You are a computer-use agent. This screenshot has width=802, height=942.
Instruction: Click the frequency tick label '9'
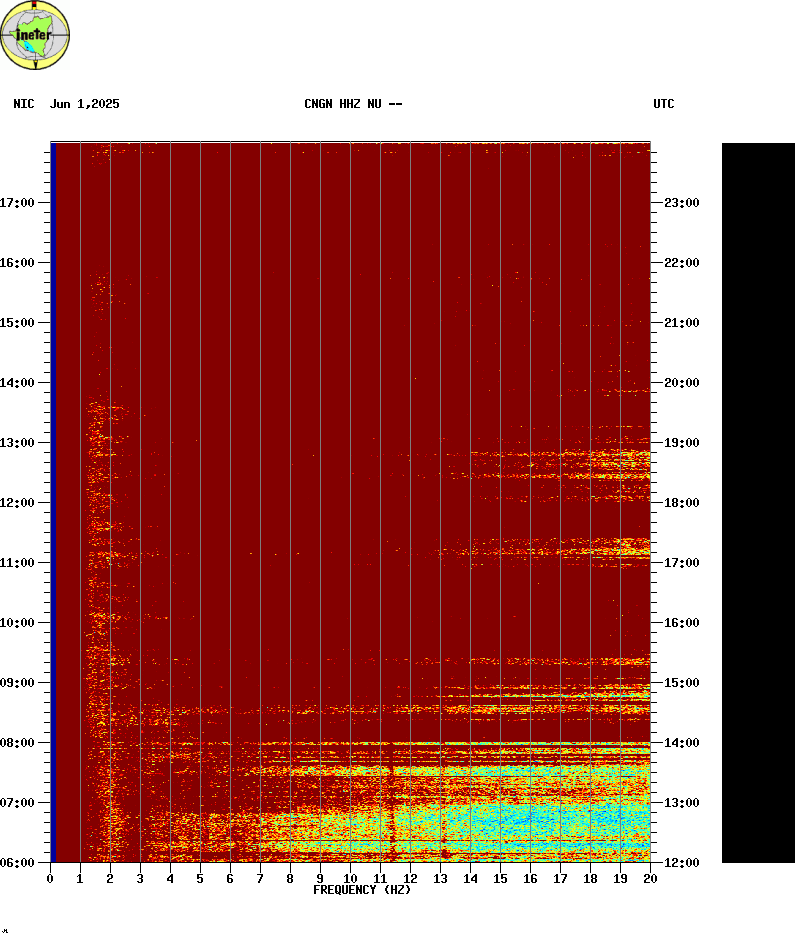(x=320, y=879)
